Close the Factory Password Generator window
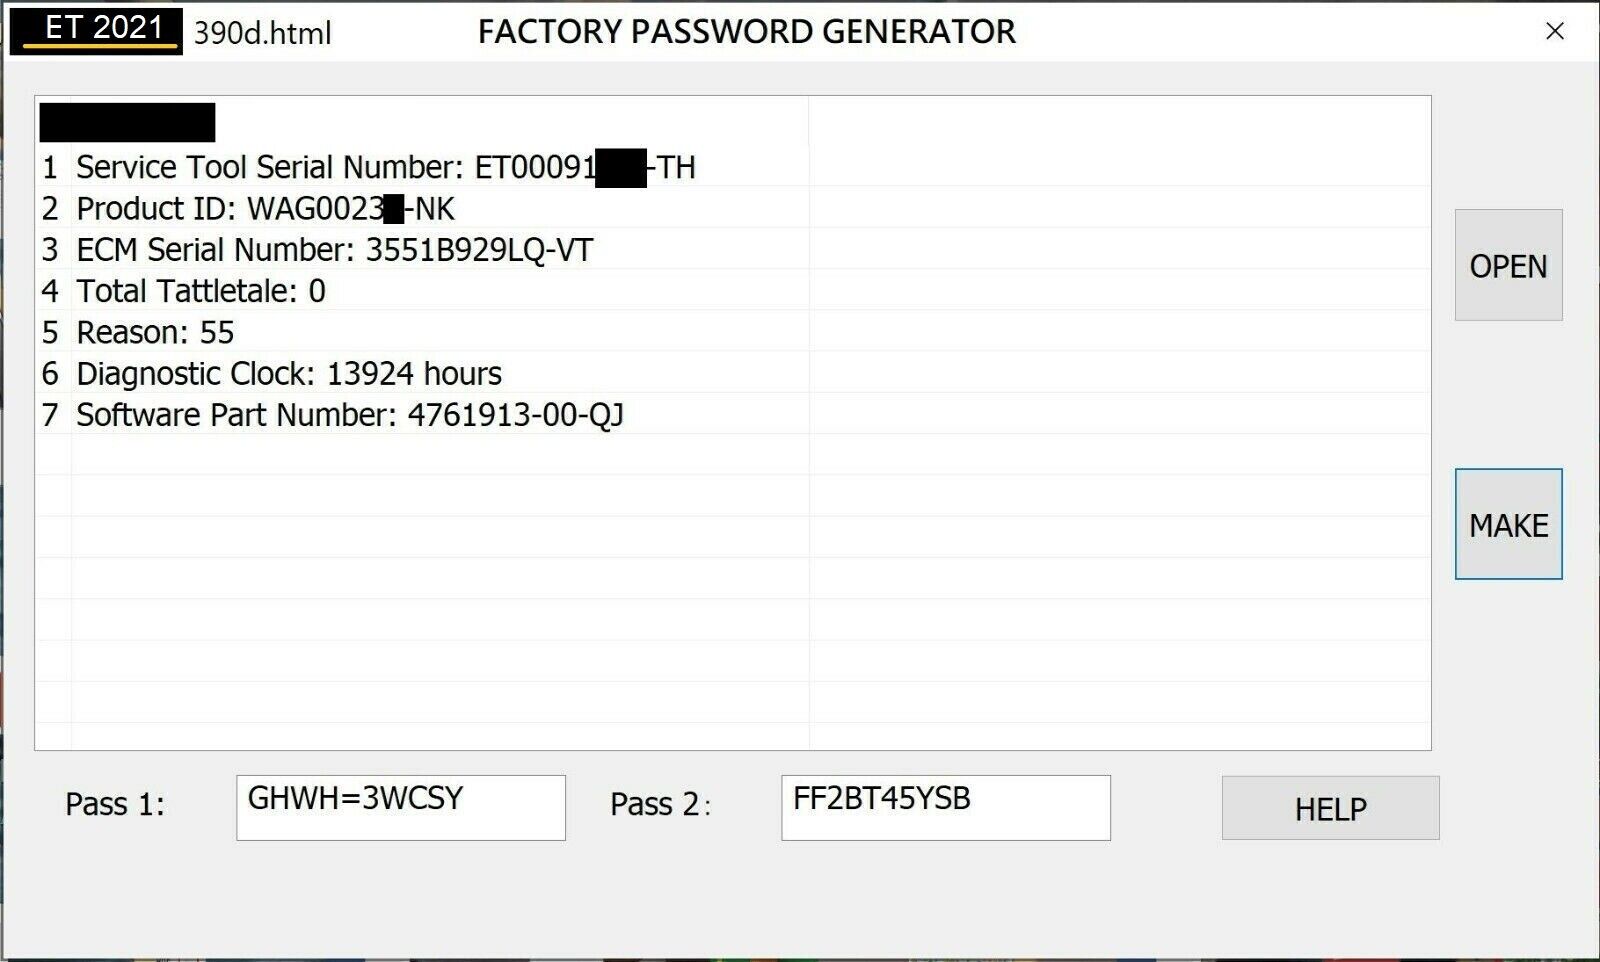1600x962 pixels. 1556,31
